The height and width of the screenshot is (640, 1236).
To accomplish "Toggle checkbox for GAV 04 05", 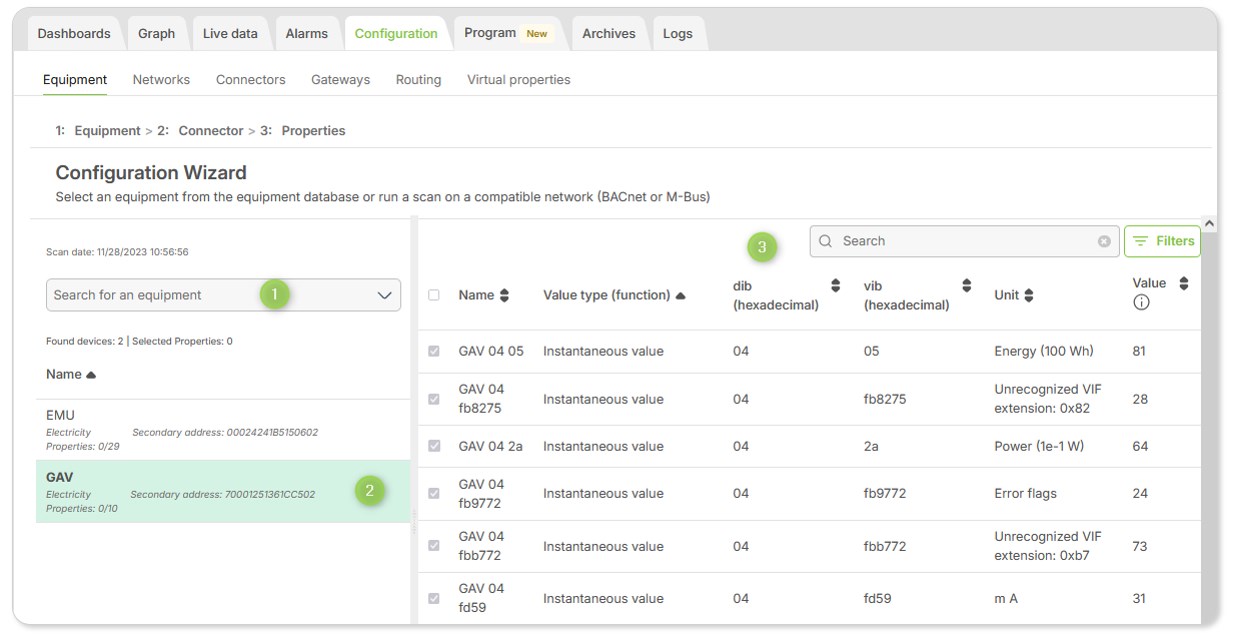I will [x=434, y=351].
